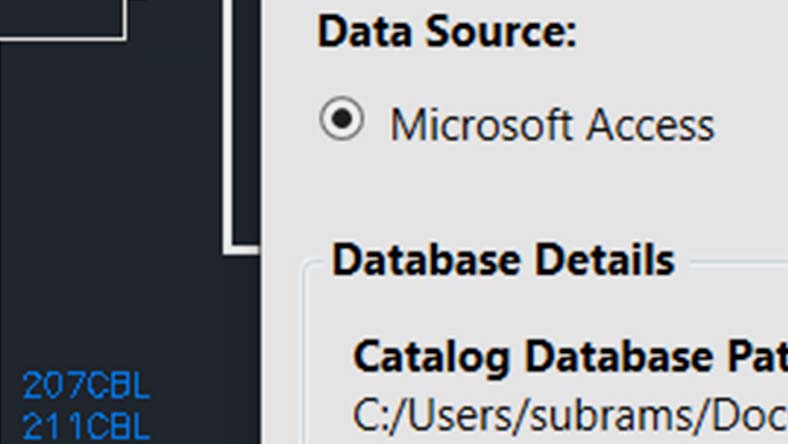Click the Database Details group title
The width and height of the screenshot is (788, 444).
pos(503,260)
